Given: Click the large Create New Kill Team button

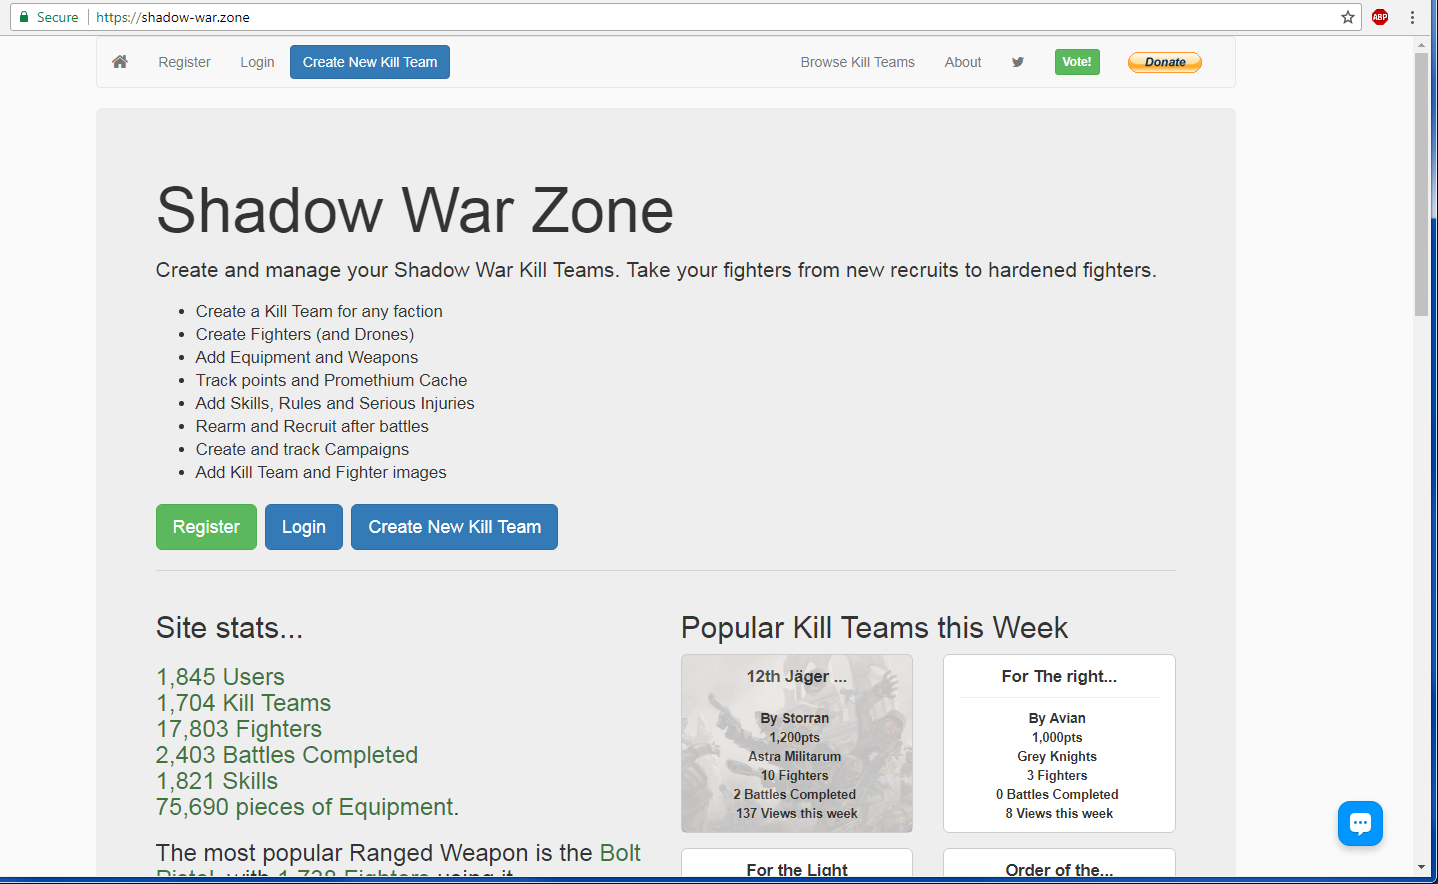Looking at the screenshot, I should point(454,527).
